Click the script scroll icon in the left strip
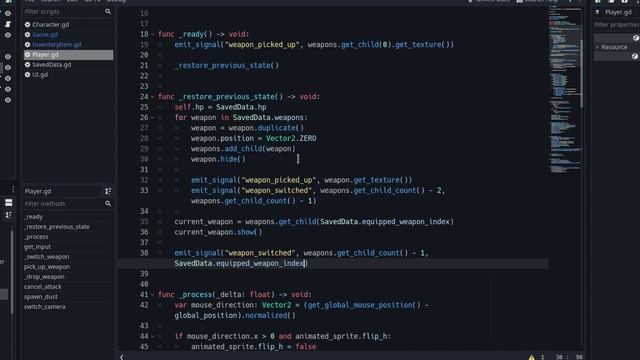 pos(8,24)
